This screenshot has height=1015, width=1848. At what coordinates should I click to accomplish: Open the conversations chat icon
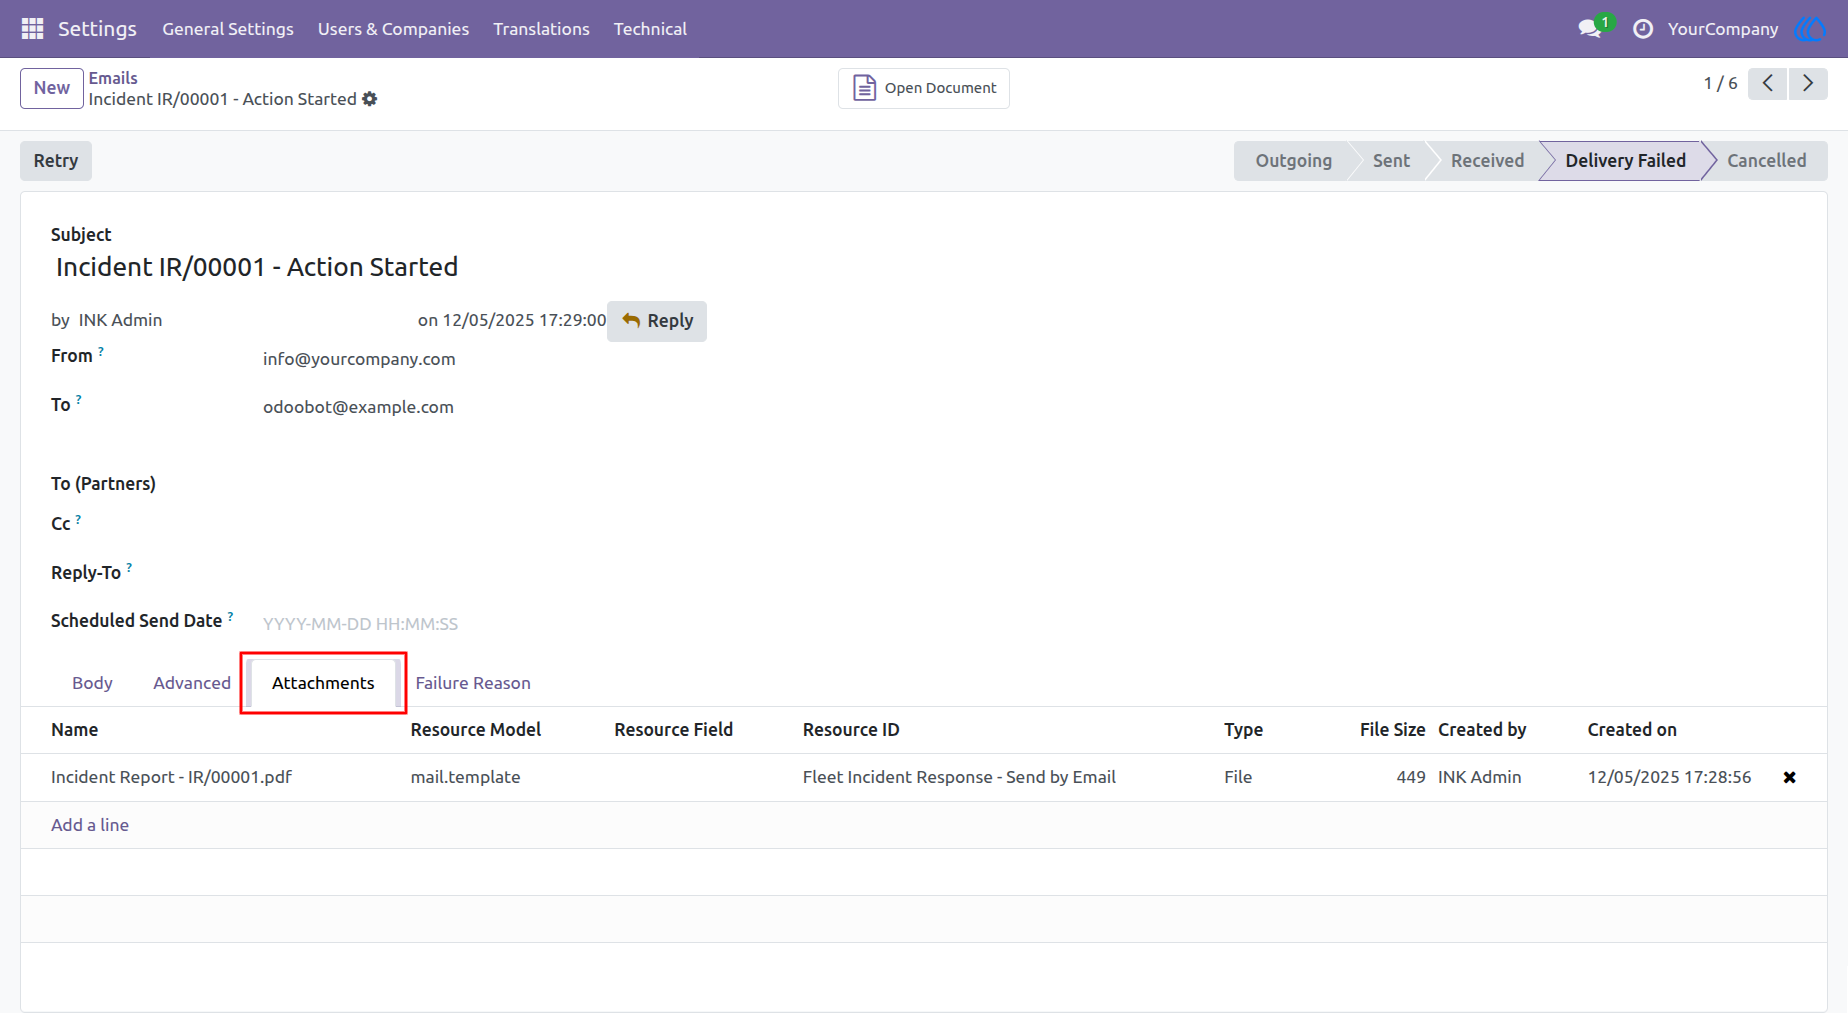1590,29
